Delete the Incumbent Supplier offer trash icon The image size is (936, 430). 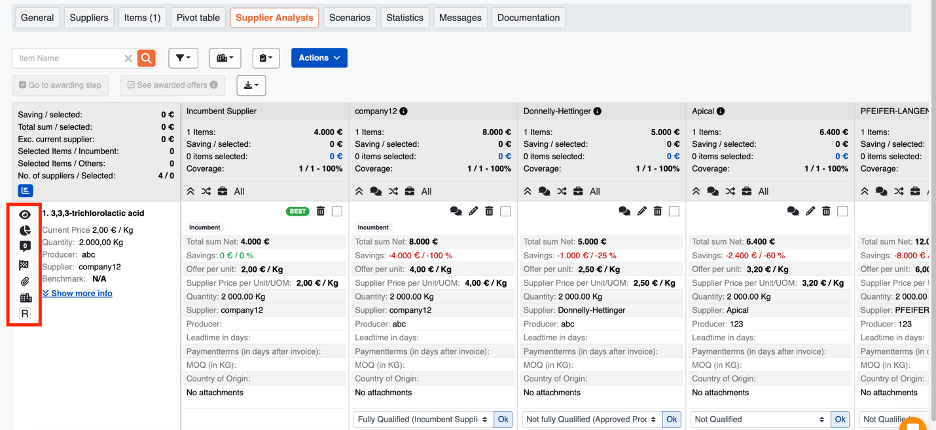coord(321,211)
